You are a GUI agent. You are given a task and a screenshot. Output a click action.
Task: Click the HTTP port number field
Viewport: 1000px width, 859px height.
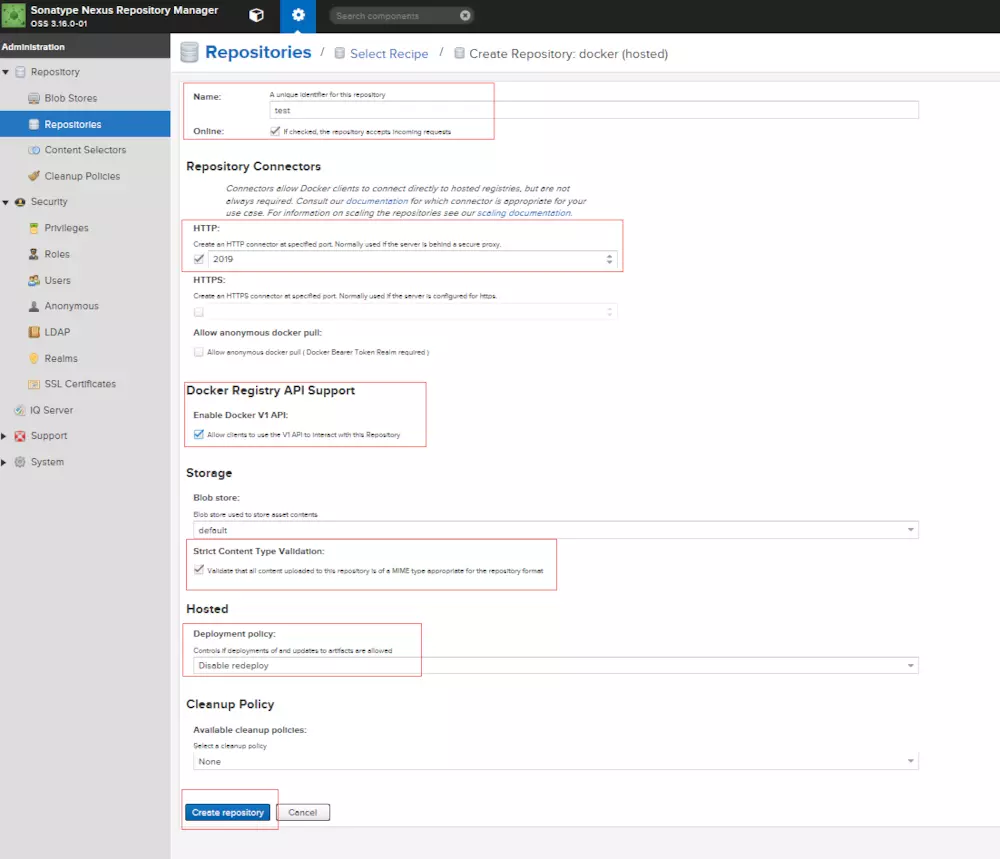(406, 259)
